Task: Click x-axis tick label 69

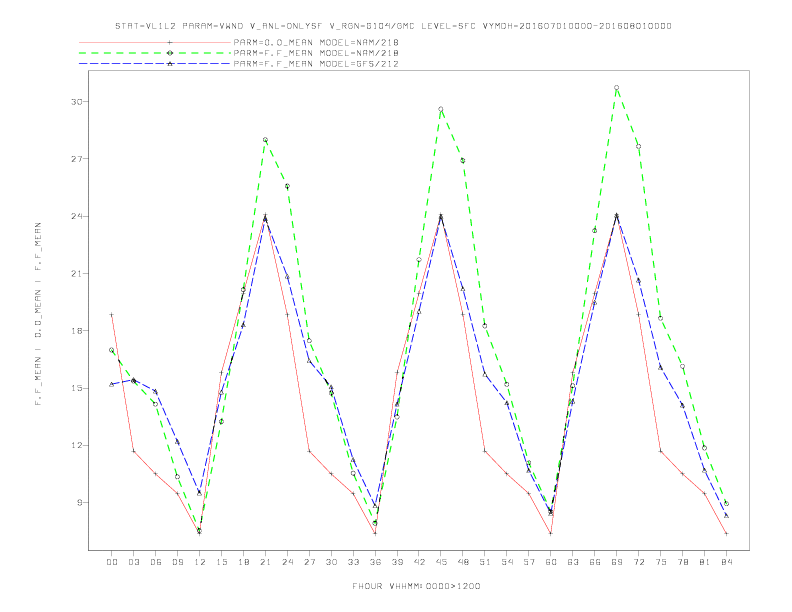Action: (x=617, y=562)
